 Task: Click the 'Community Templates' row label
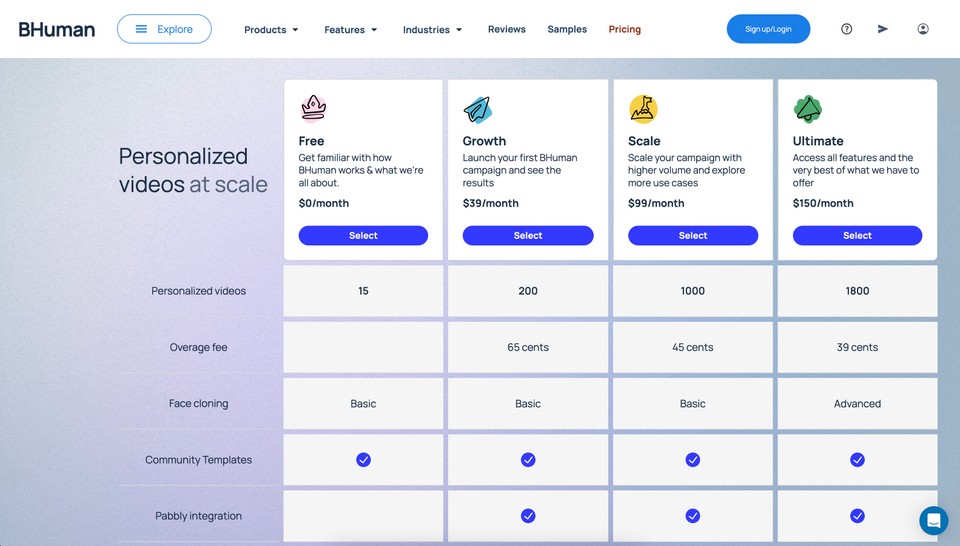point(198,460)
